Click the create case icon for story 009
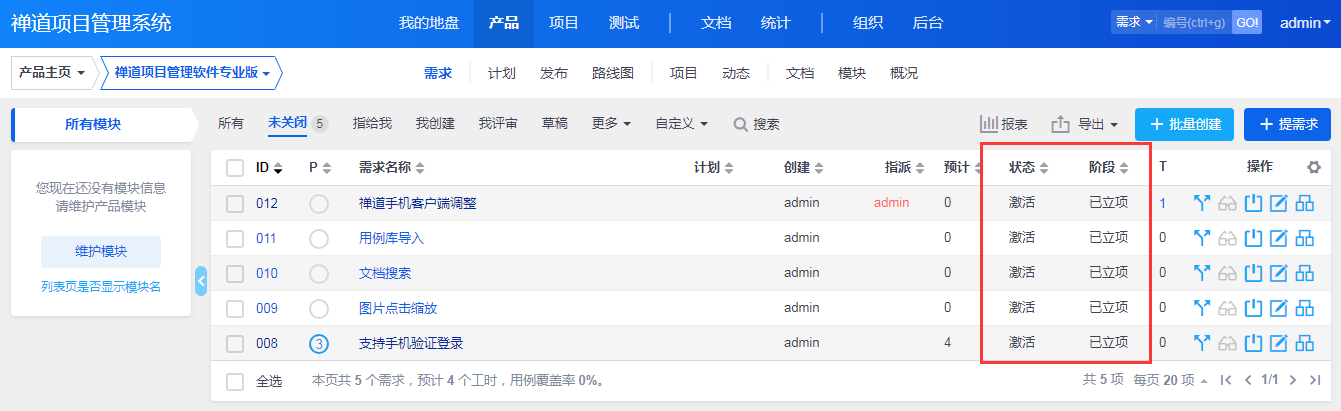 tap(1304, 308)
